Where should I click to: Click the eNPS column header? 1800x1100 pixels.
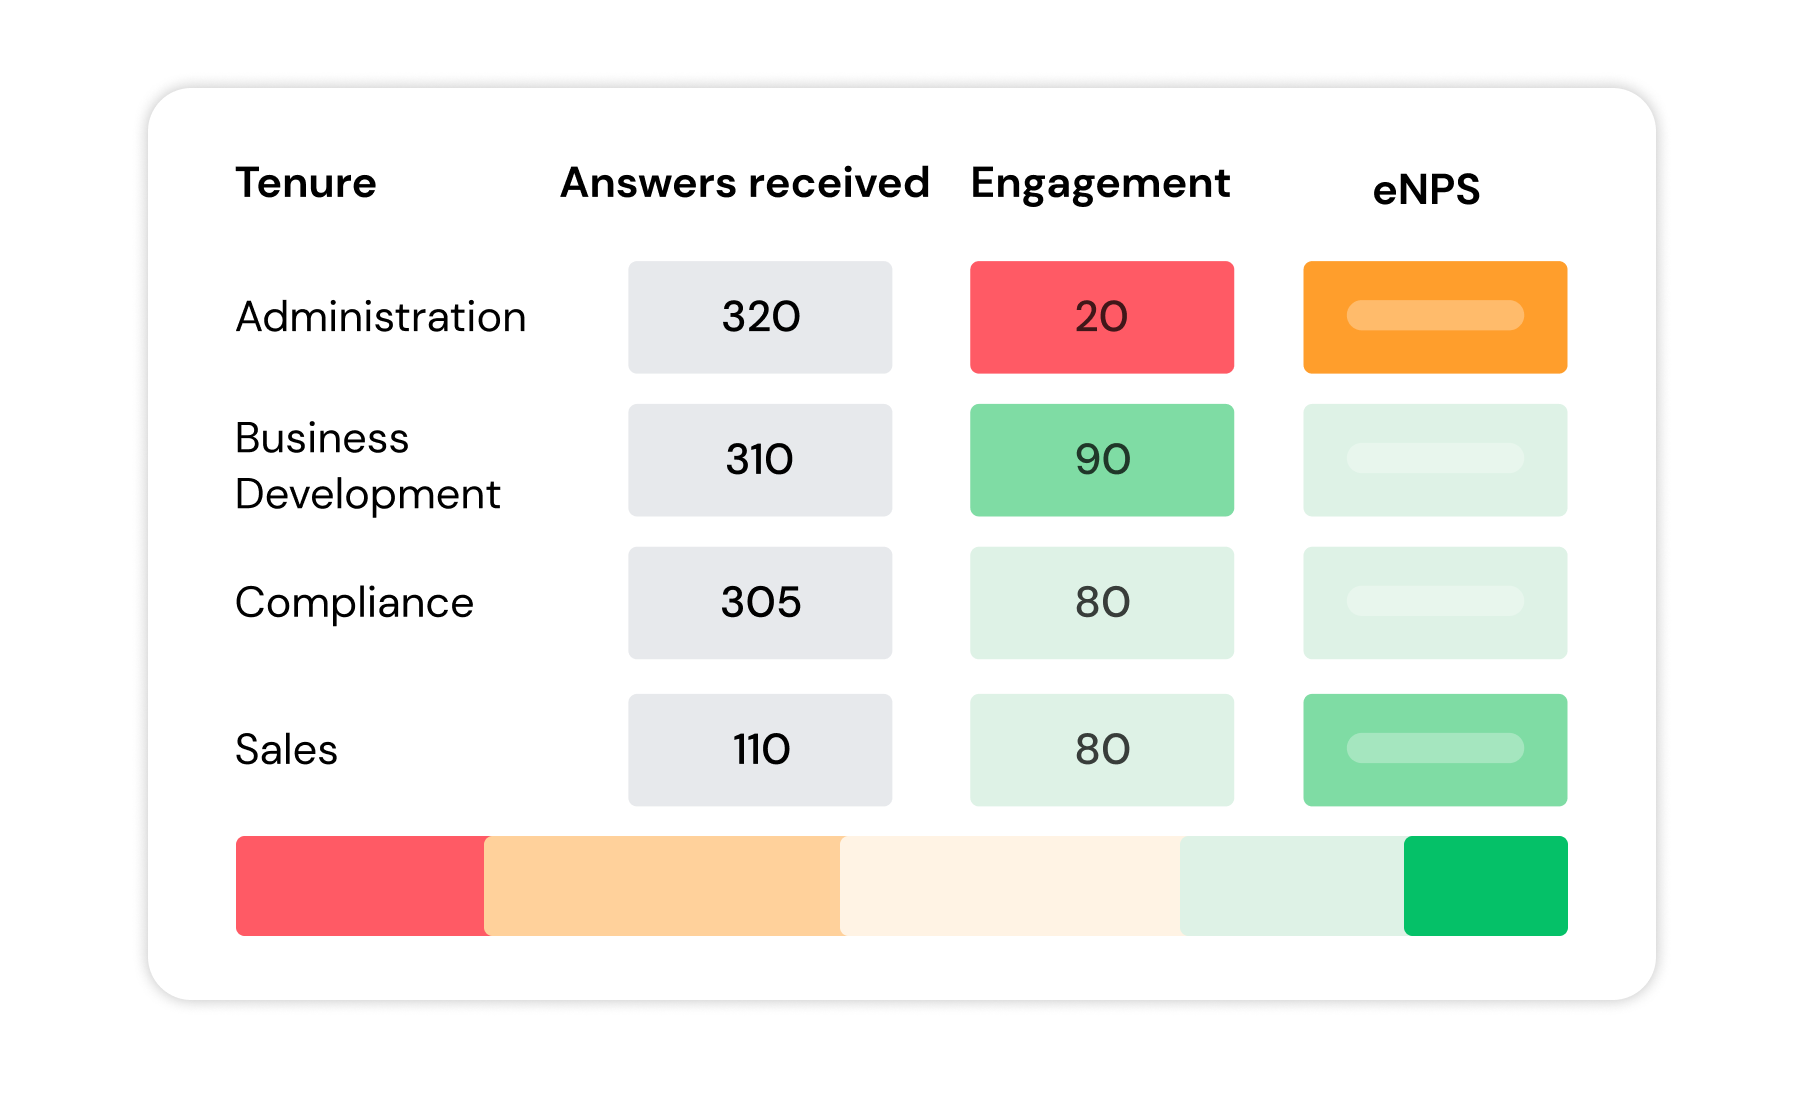1426,189
